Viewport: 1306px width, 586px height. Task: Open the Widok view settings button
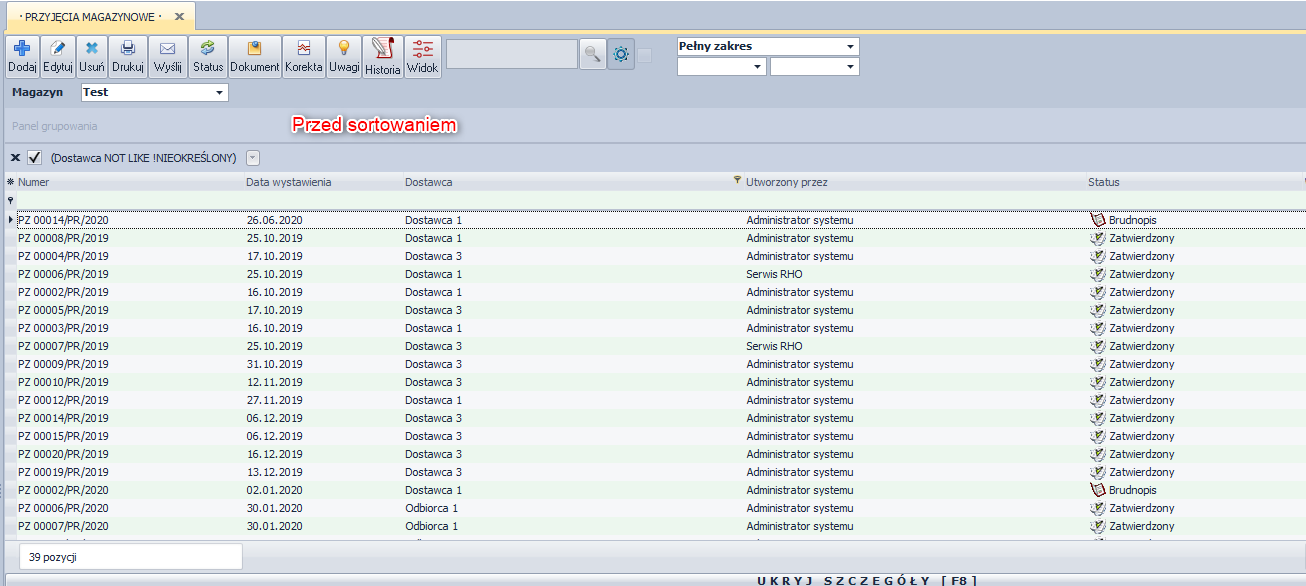pos(423,55)
